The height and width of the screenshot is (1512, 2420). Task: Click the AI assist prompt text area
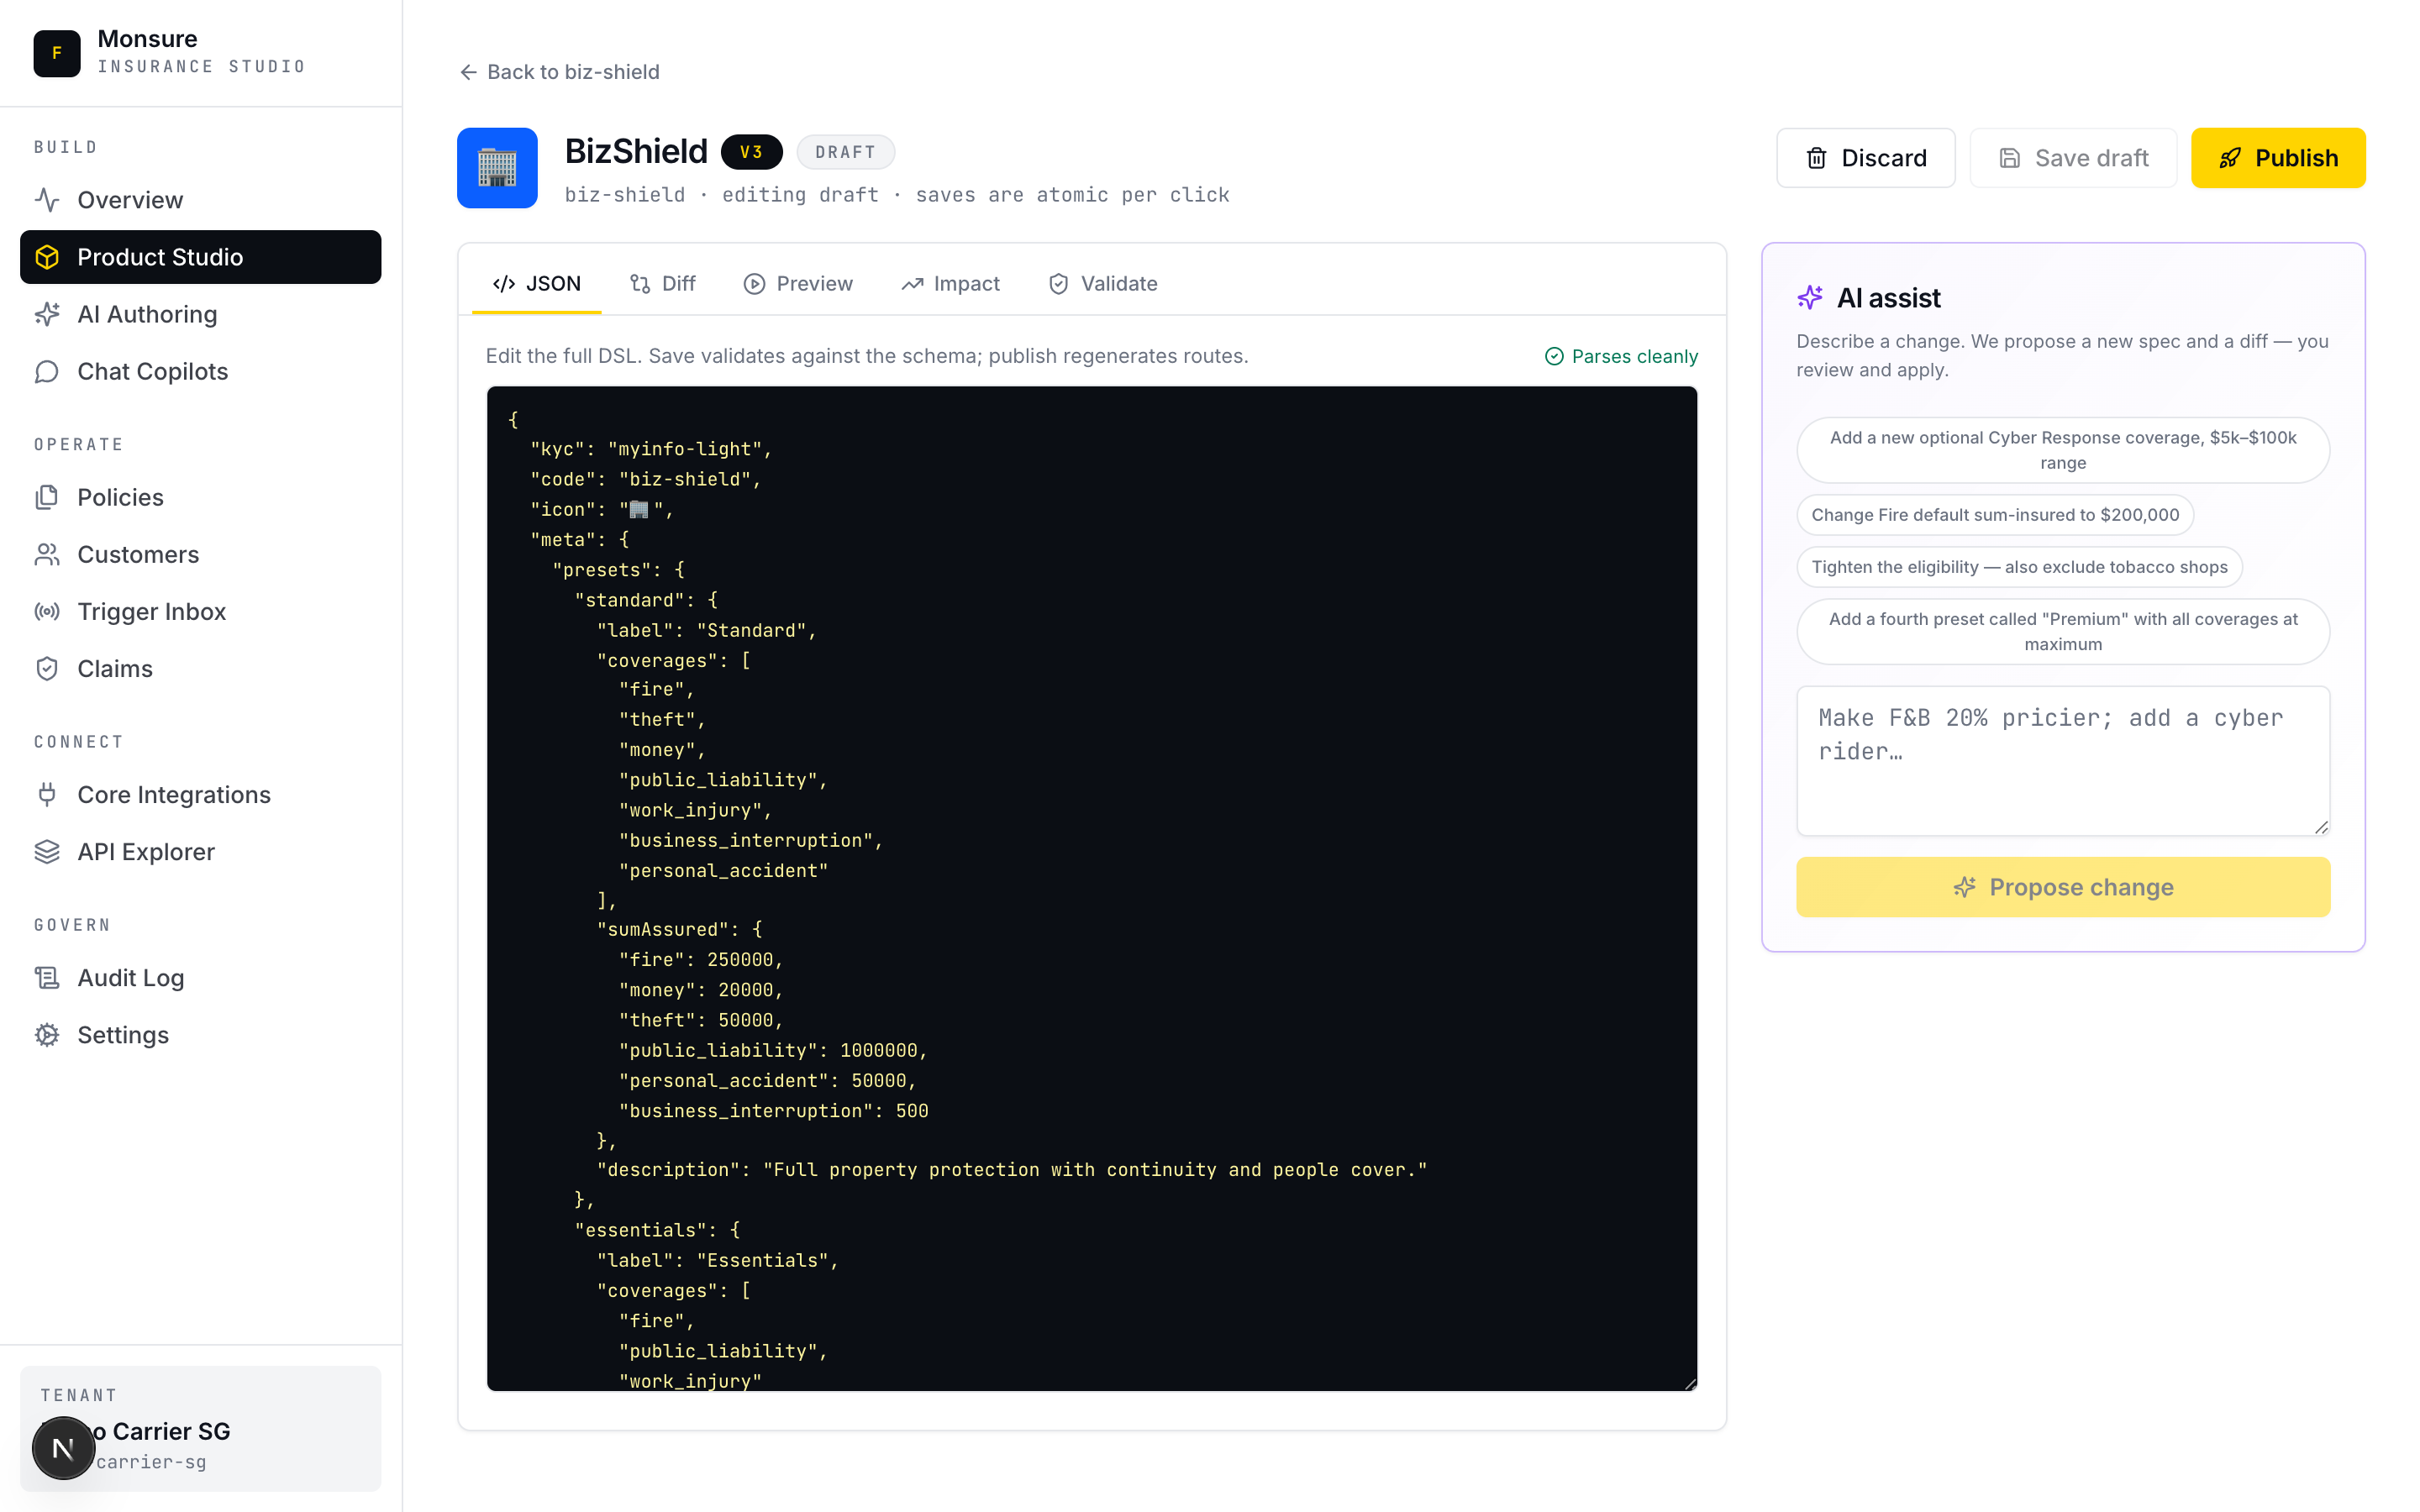tap(2062, 760)
